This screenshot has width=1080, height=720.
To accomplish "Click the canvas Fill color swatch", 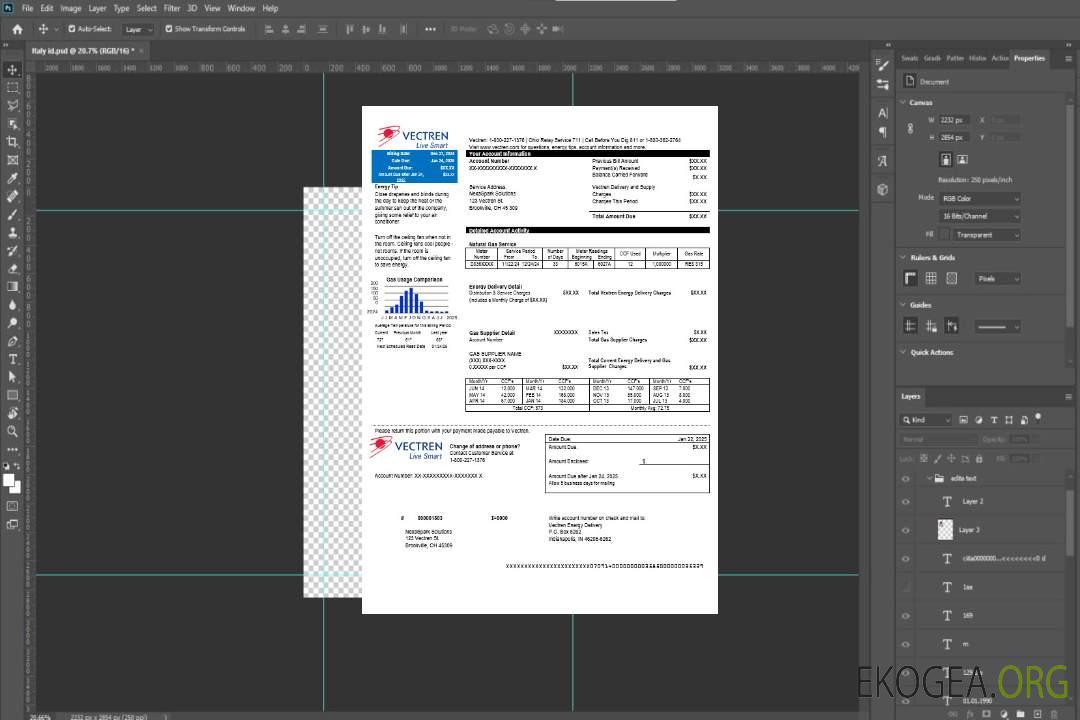I will click(x=945, y=235).
